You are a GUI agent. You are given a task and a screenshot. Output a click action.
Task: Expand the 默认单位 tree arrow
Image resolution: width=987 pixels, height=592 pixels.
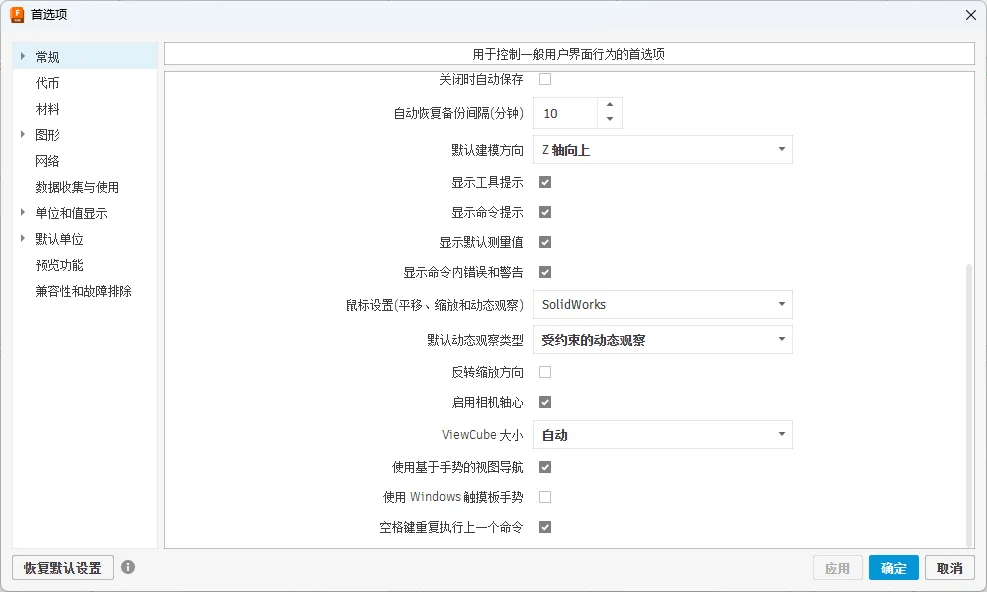[x=23, y=238]
